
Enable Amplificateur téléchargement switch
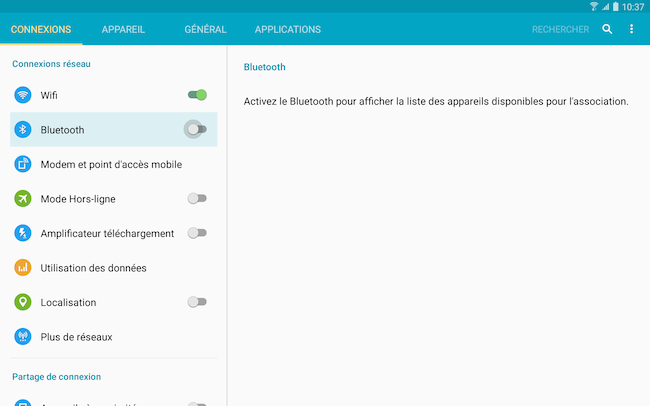tap(197, 233)
